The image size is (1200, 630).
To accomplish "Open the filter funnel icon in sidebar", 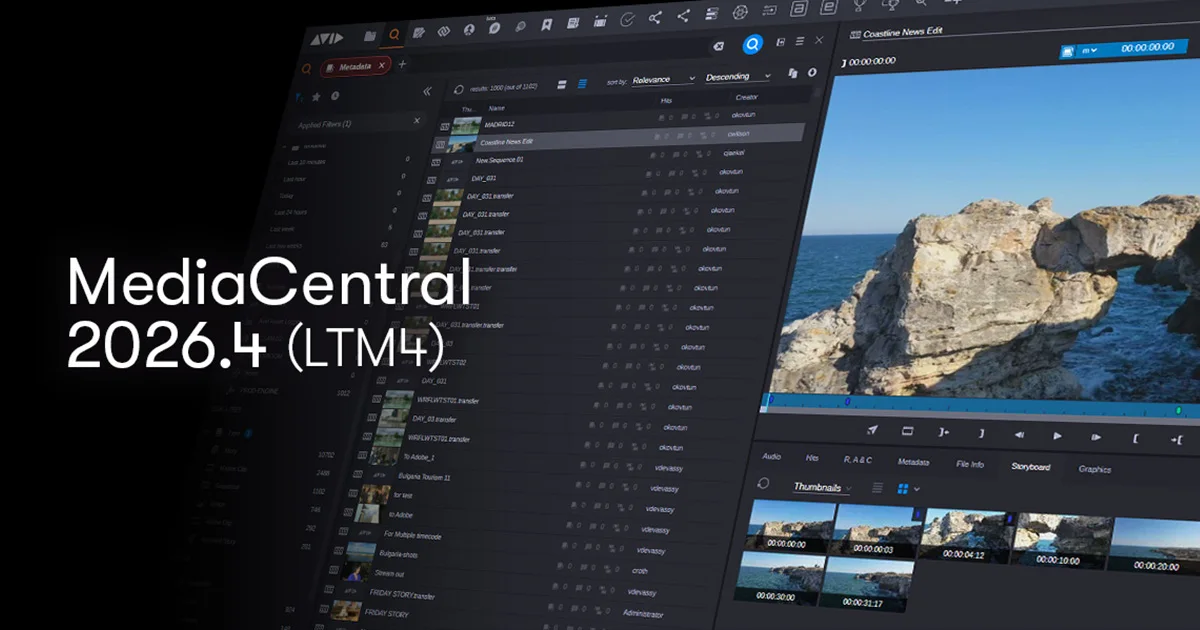I will coord(299,97).
